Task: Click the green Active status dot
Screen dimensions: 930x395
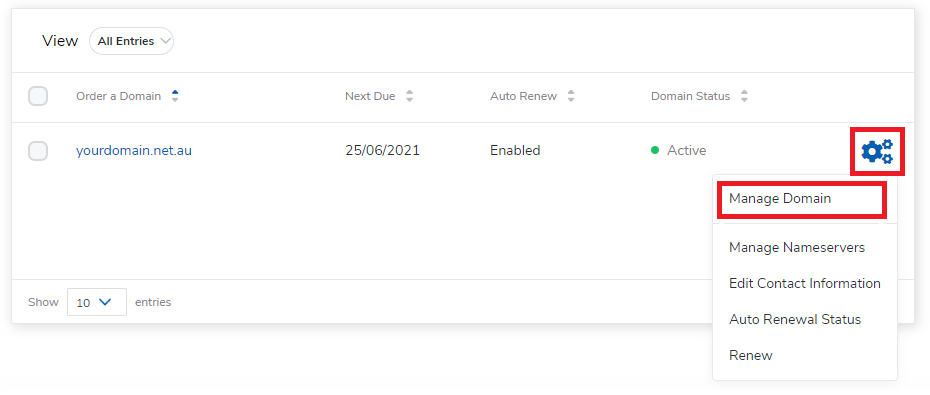Action: pos(655,151)
